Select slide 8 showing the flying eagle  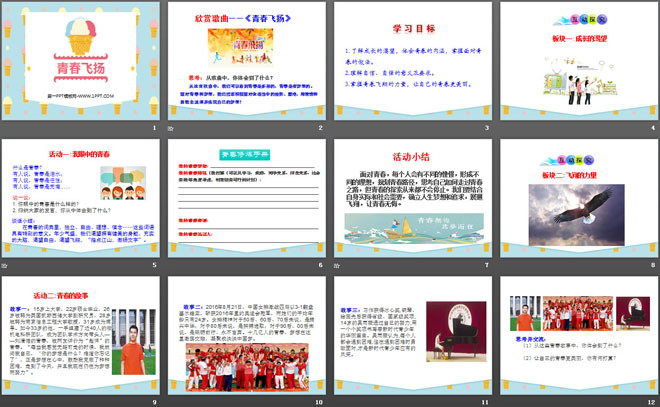[579, 198]
